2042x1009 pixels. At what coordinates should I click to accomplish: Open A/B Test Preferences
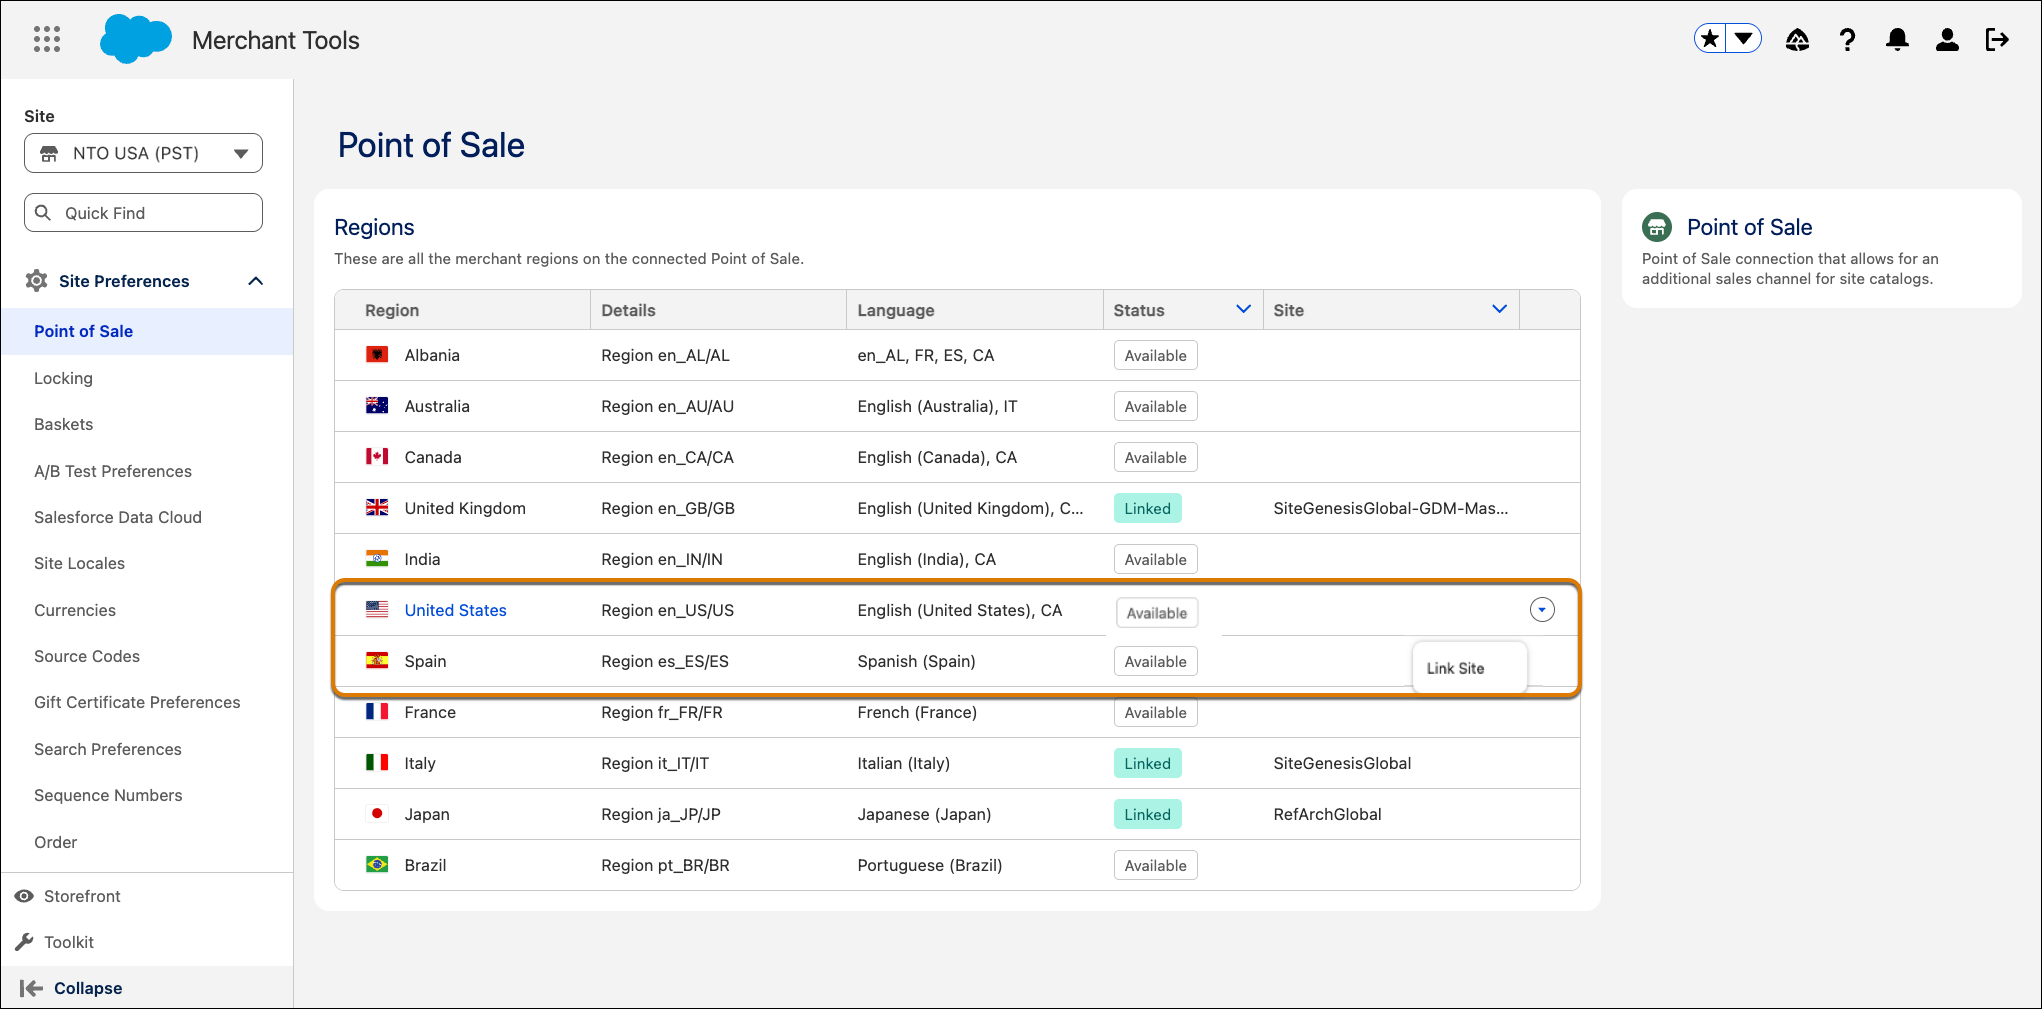point(113,471)
